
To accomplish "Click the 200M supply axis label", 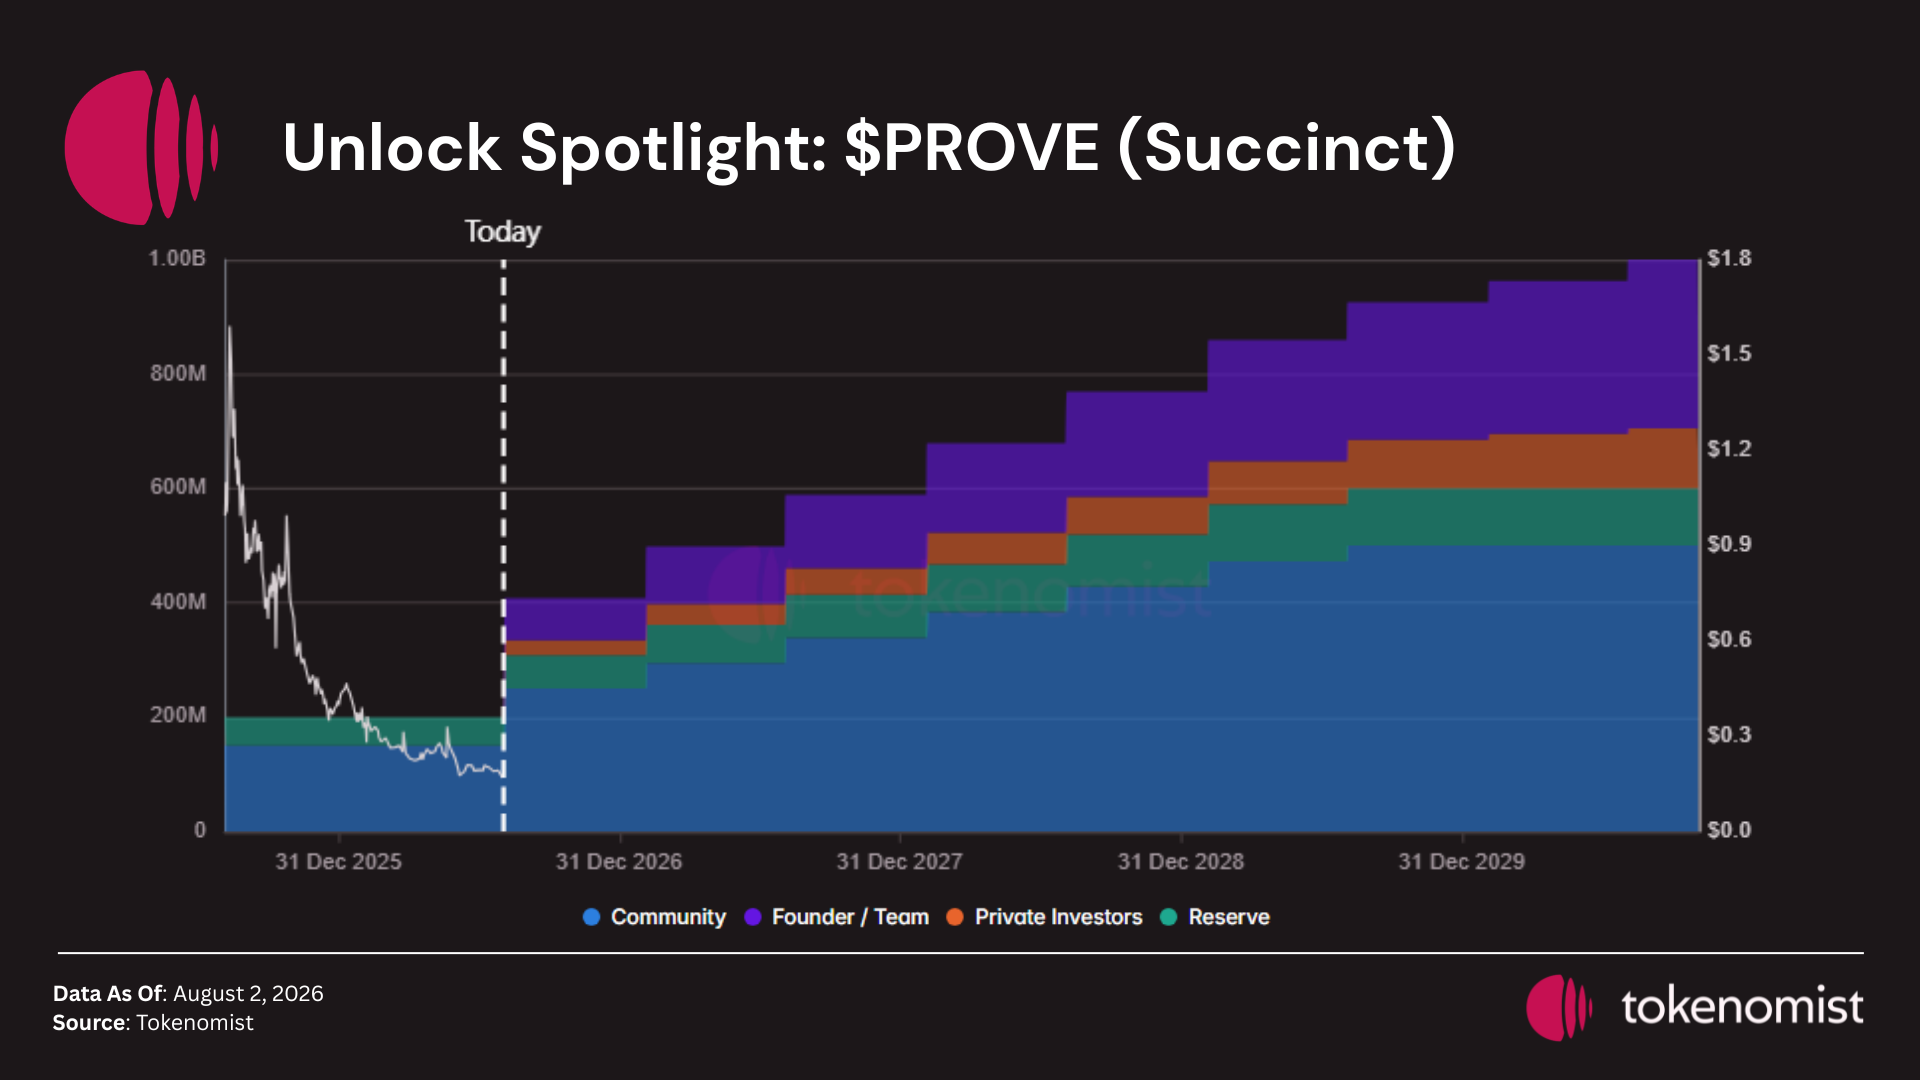I will coord(178,715).
